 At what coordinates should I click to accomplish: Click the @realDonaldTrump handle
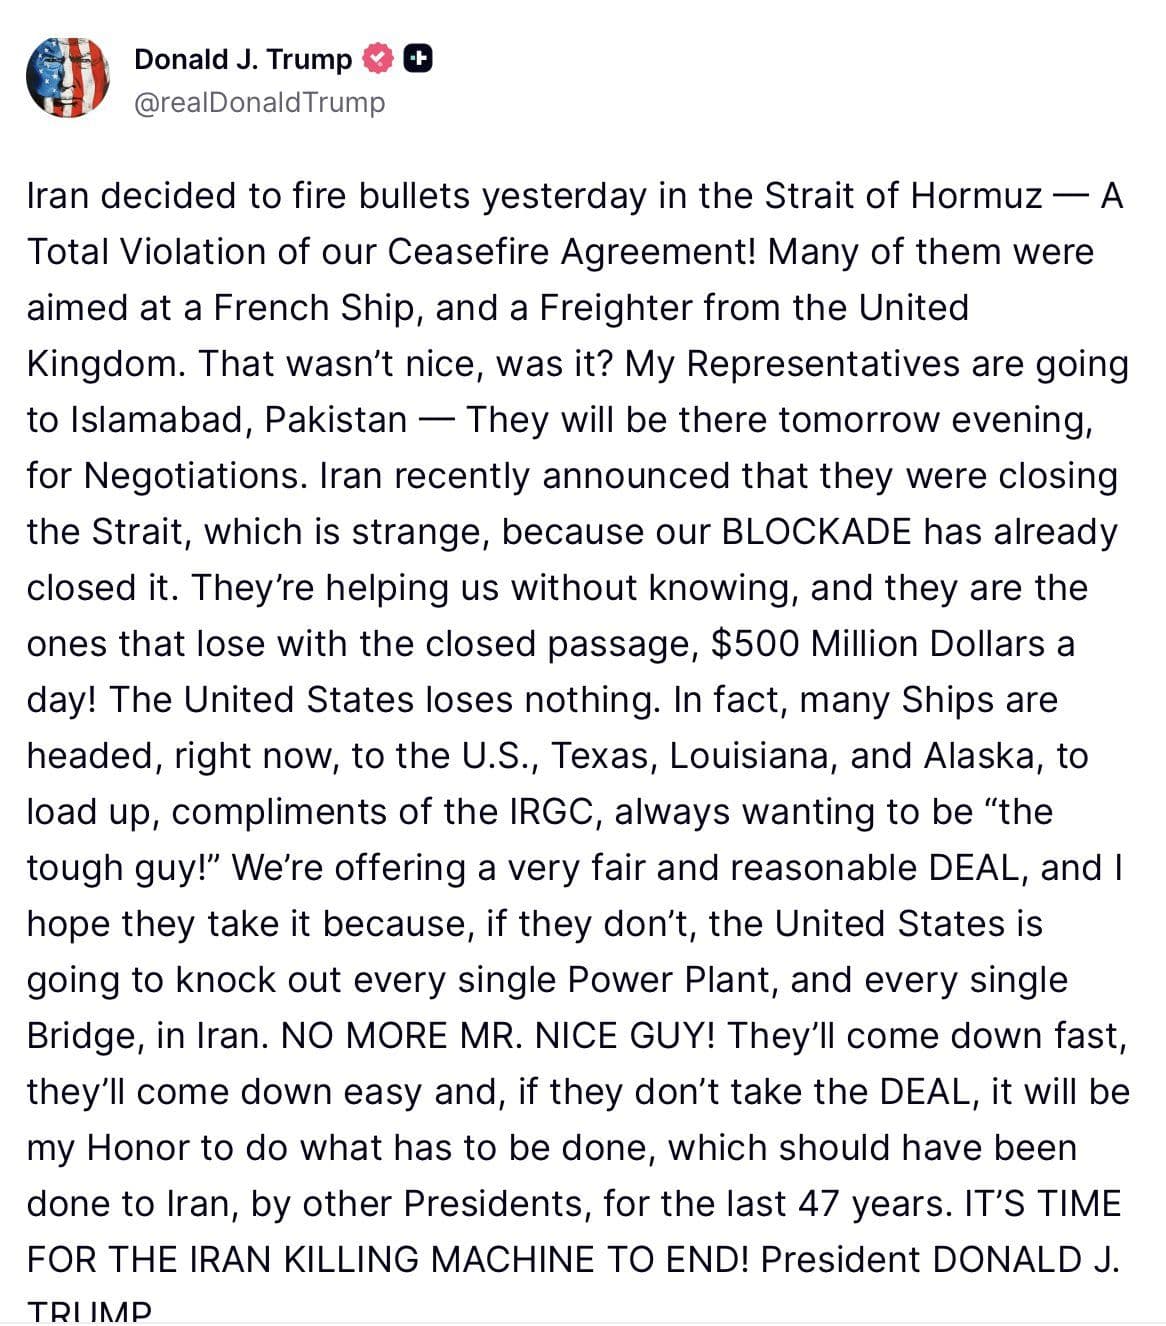(259, 102)
